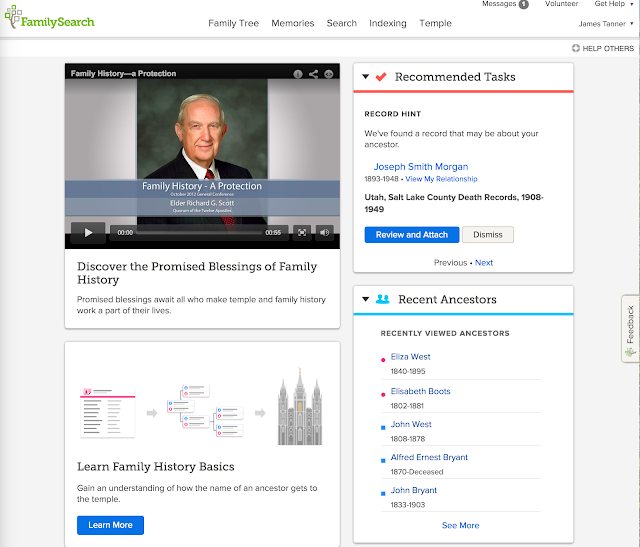
Task: Click the eye icon on video
Action: coord(330,74)
